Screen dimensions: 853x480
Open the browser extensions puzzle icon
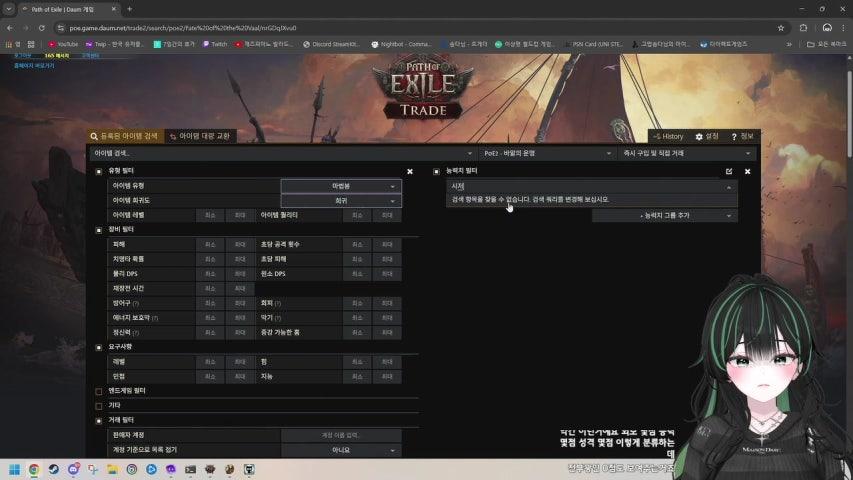[803, 28]
